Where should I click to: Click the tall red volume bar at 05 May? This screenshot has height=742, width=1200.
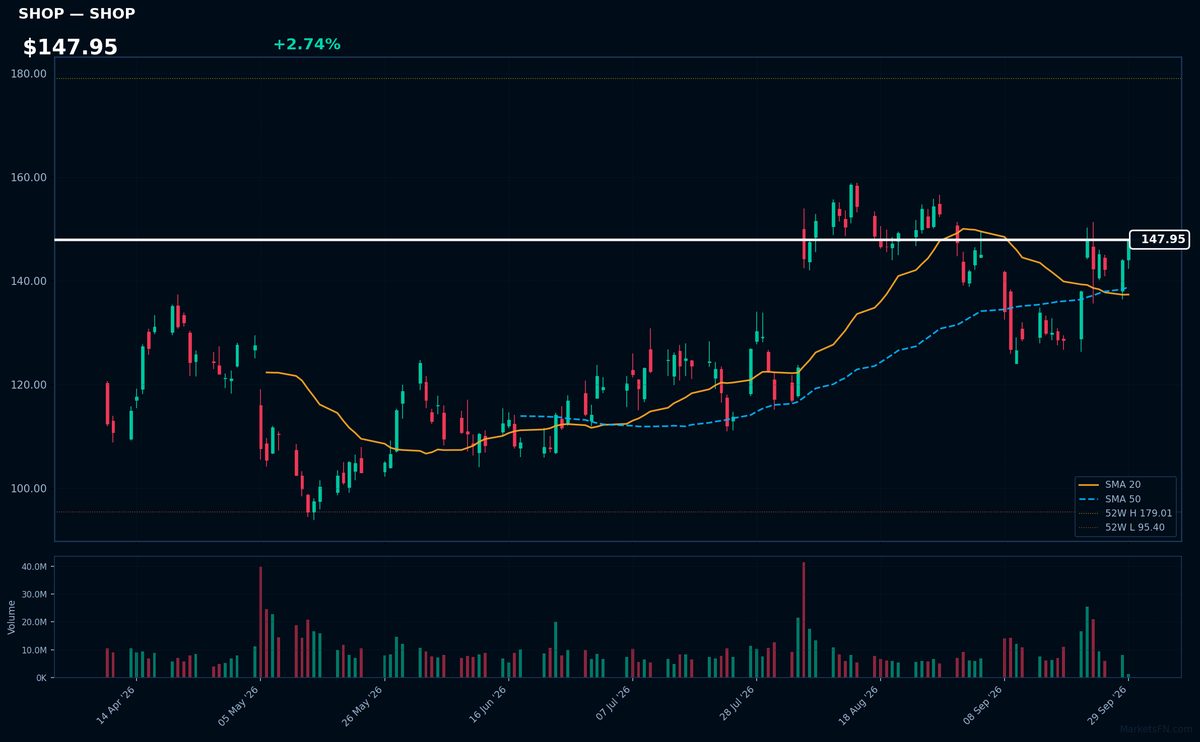point(260,622)
